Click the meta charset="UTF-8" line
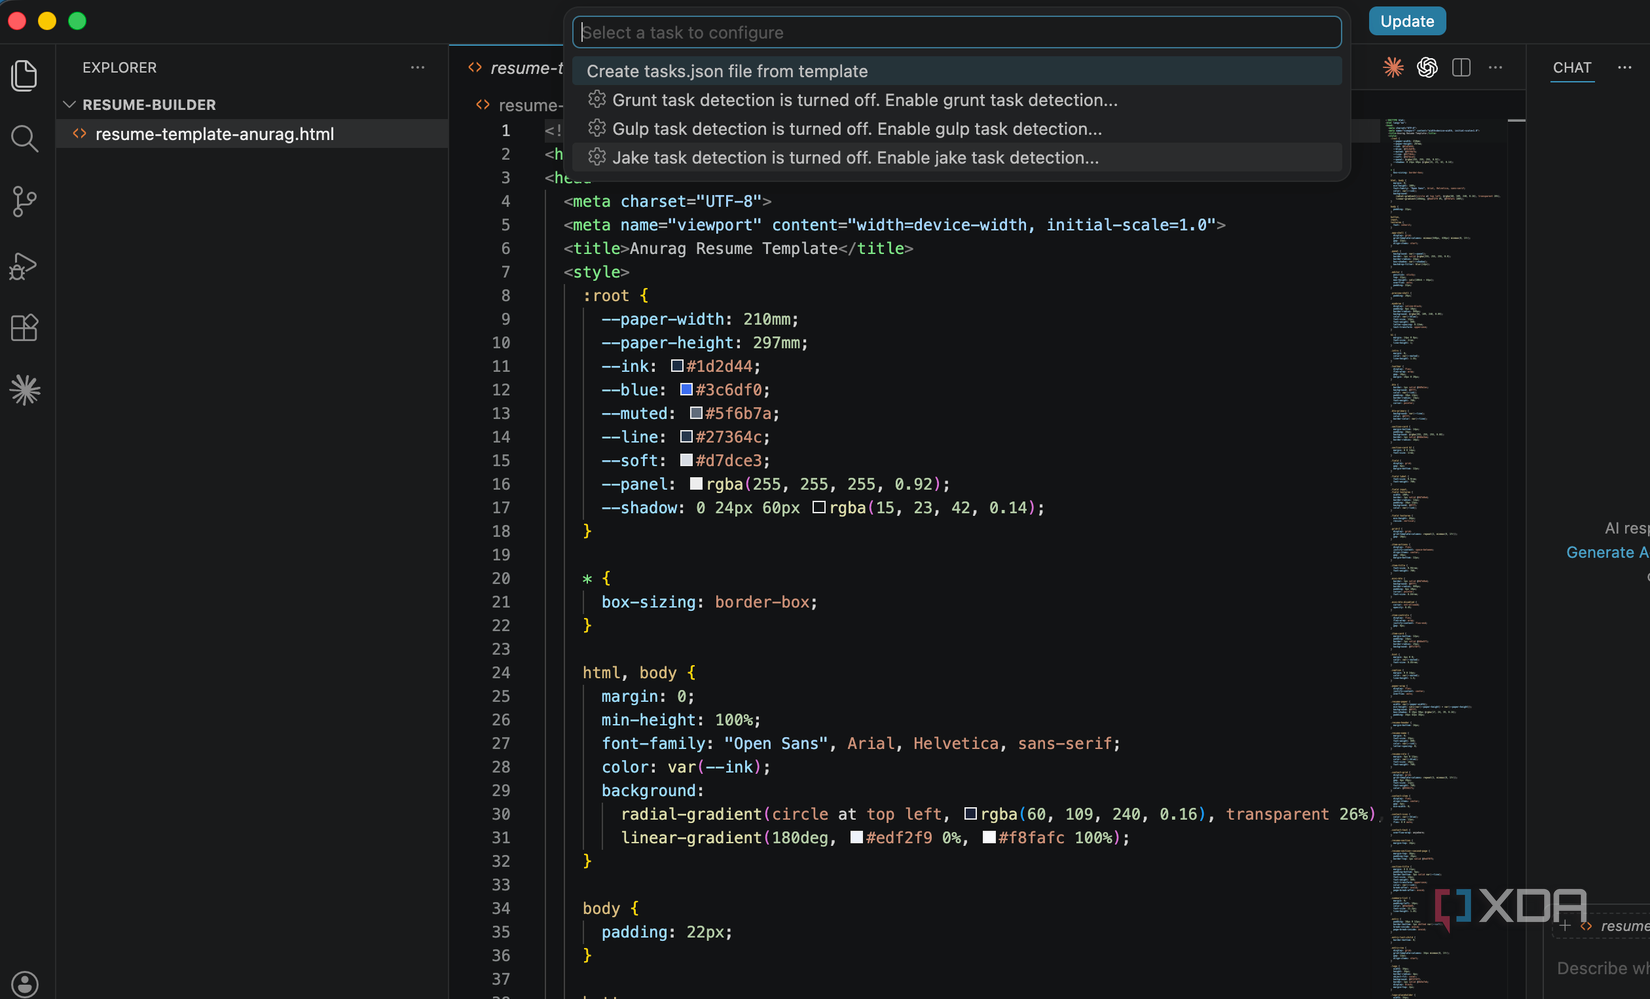The height and width of the screenshot is (999, 1650). (x=667, y=201)
